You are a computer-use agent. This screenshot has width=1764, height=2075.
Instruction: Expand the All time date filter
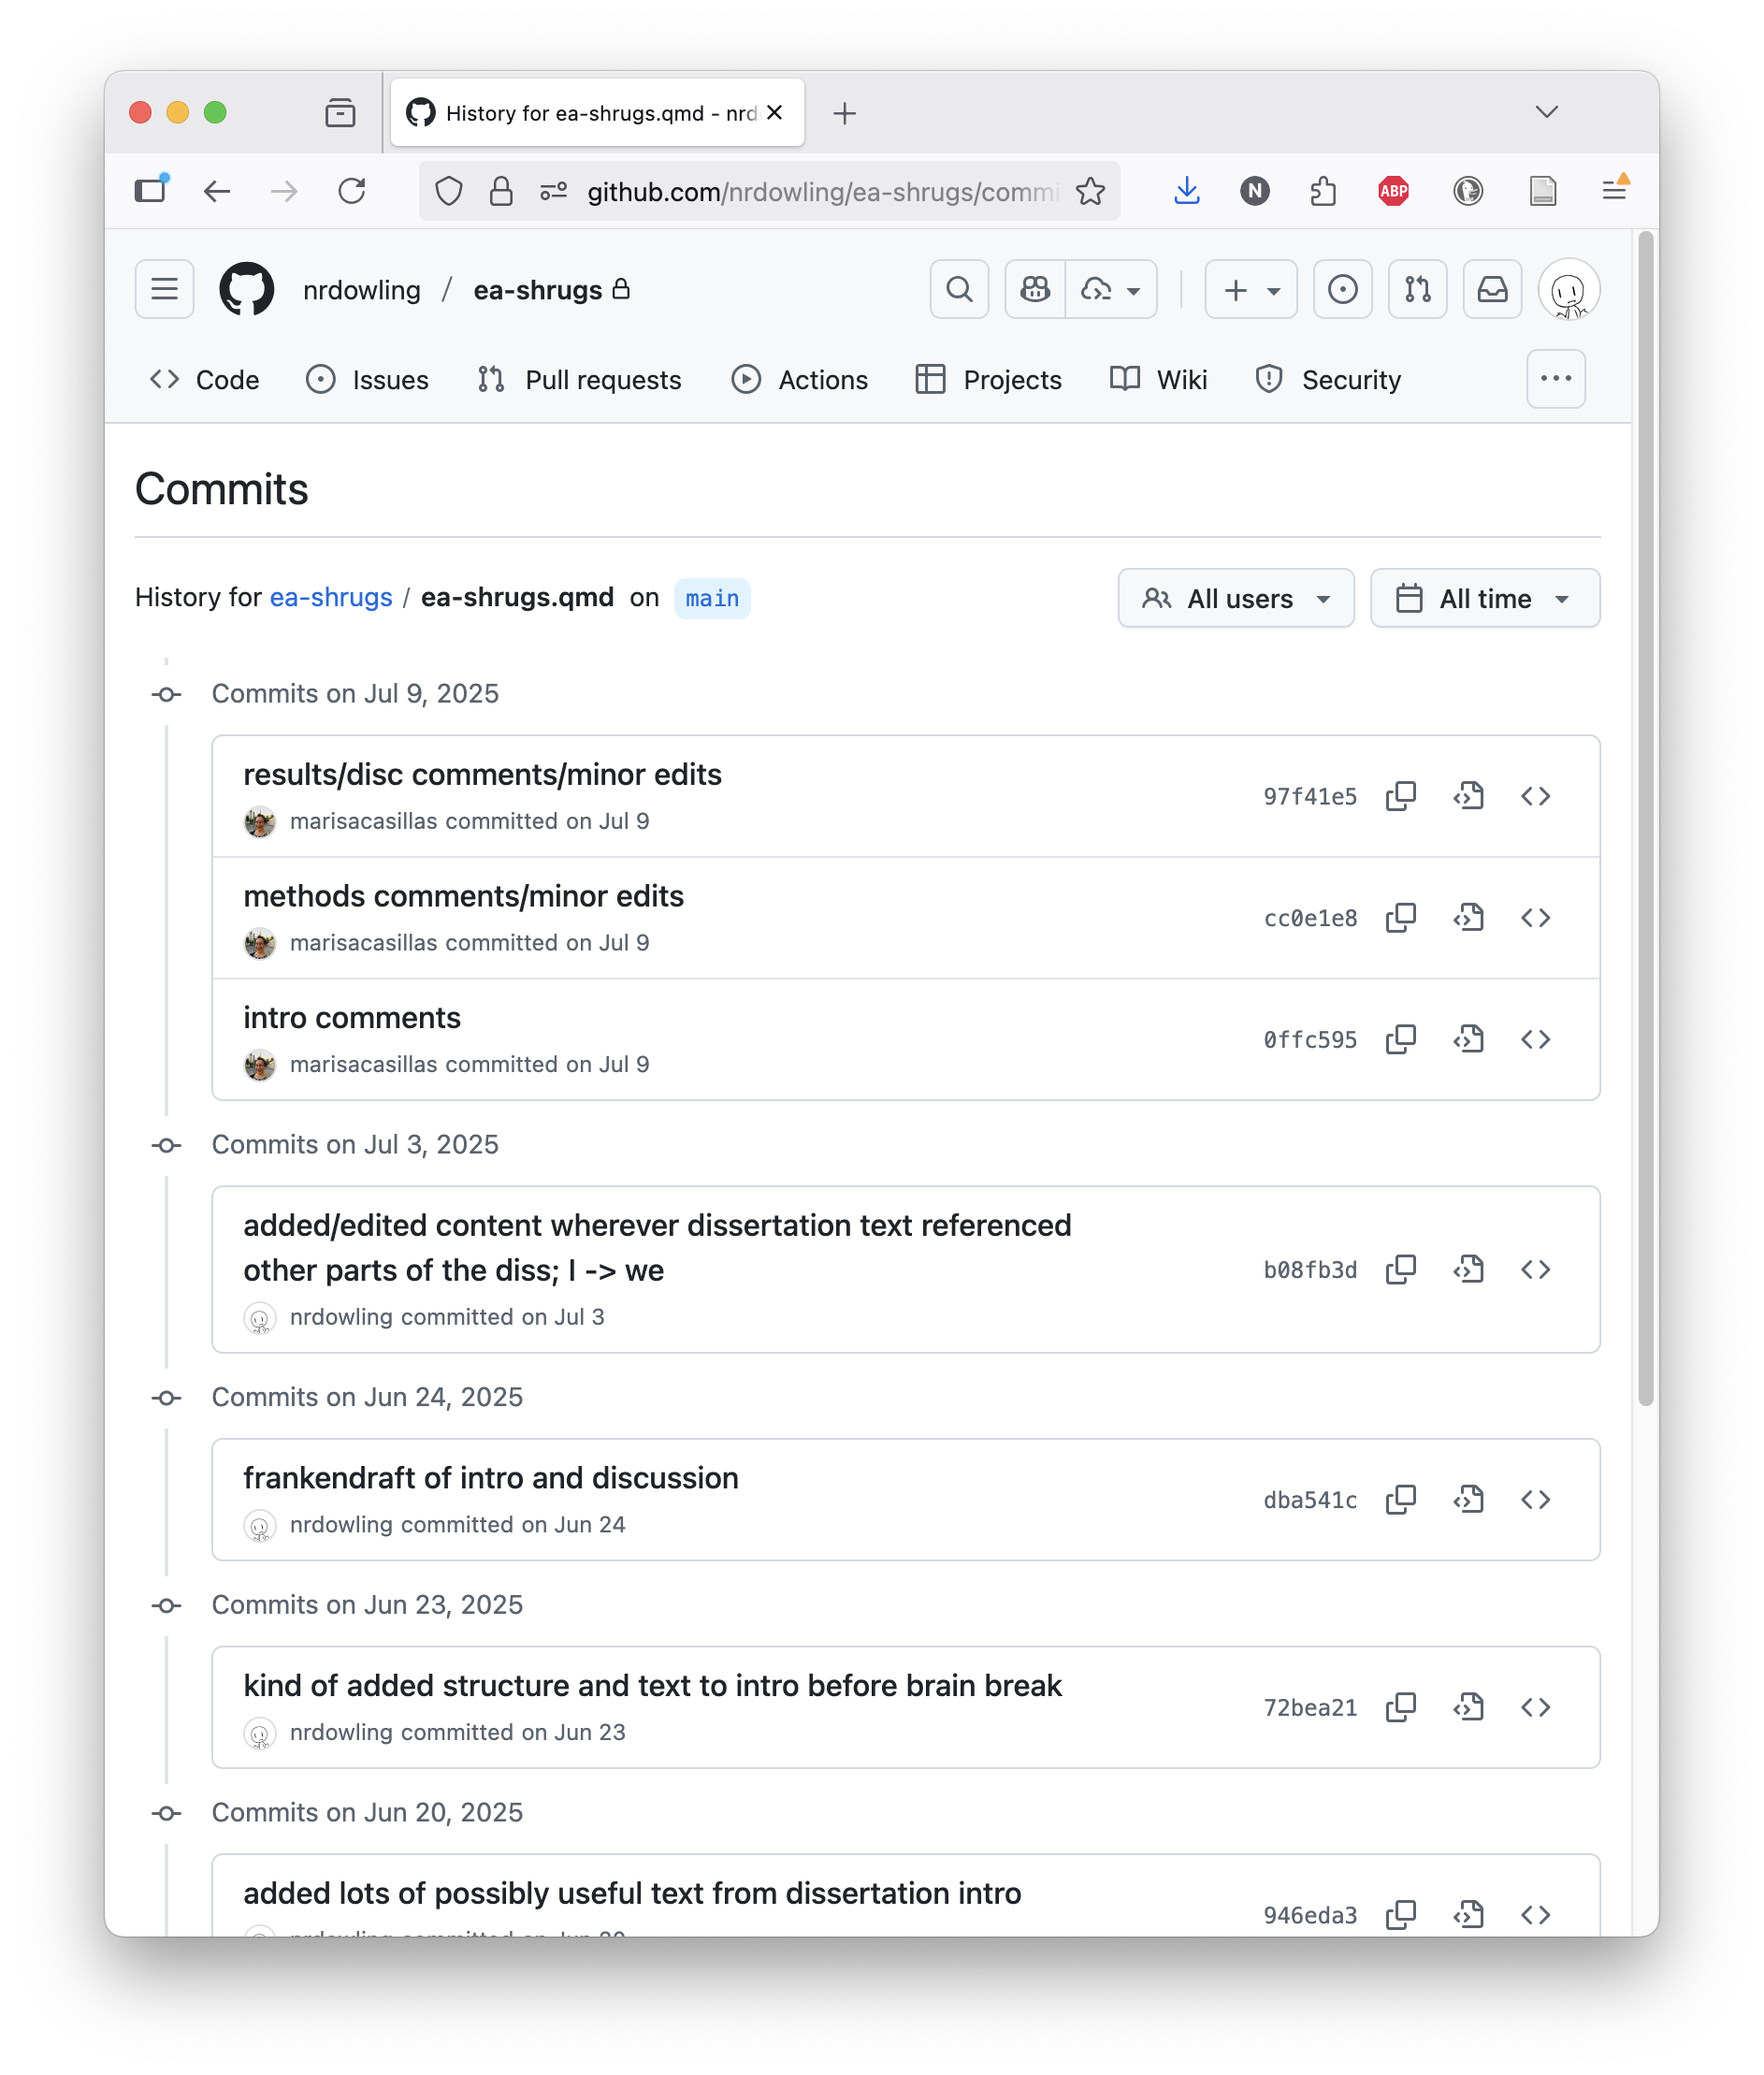click(x=1484, y=599)
